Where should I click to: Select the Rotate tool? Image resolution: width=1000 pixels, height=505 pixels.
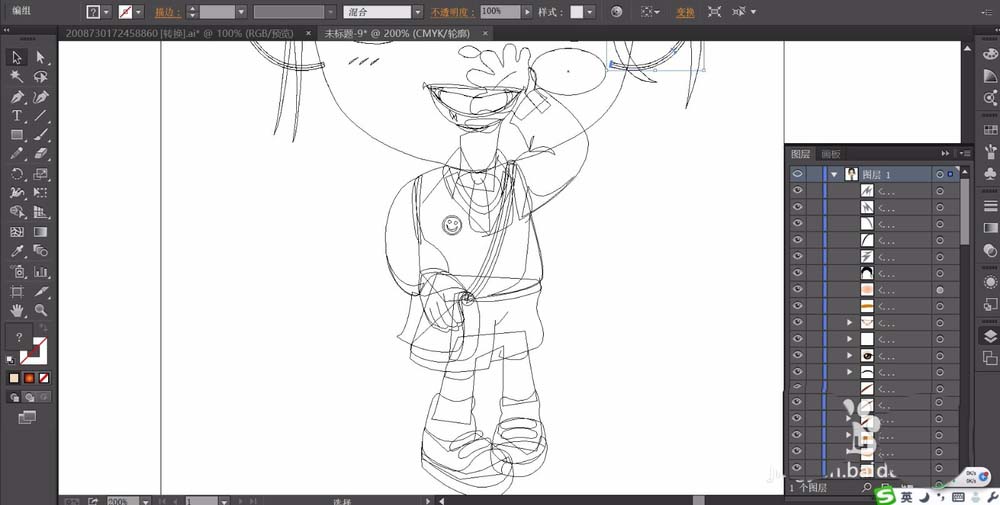[17, 173]
